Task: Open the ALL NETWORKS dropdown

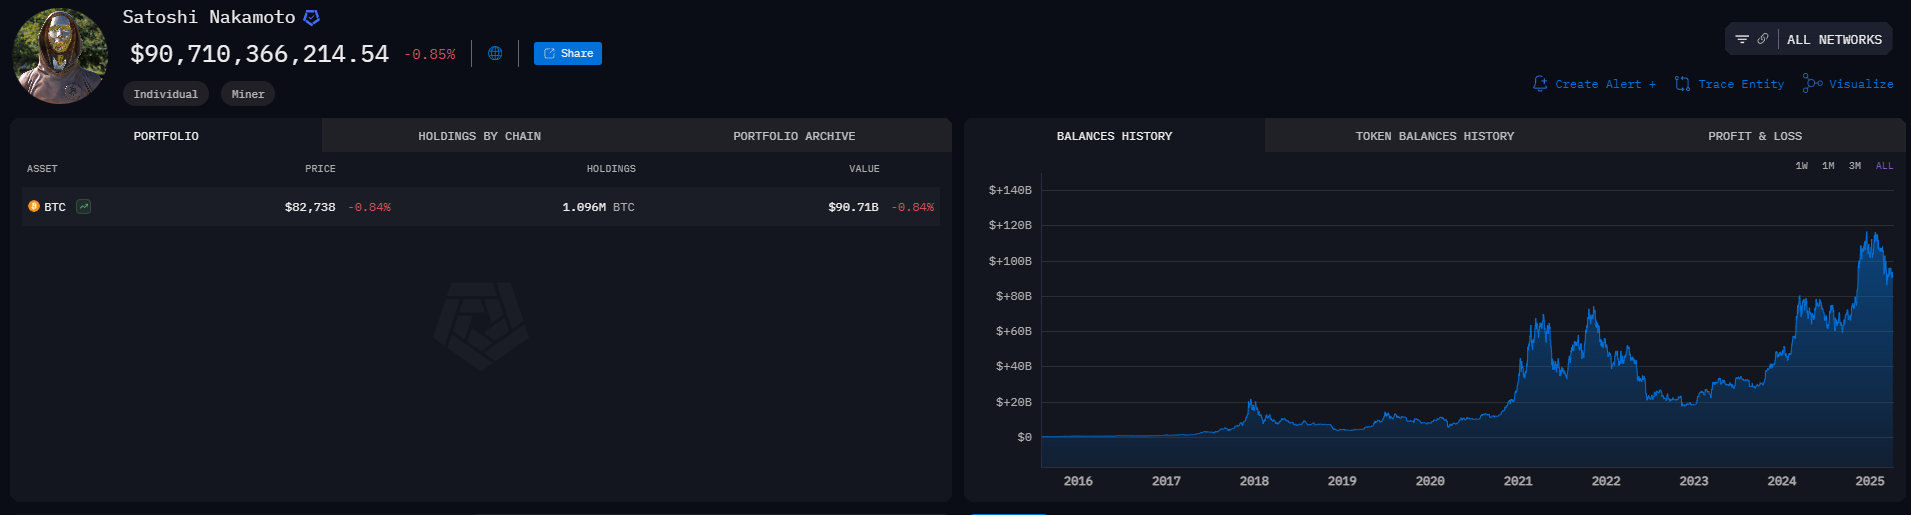Action: 1834,40
